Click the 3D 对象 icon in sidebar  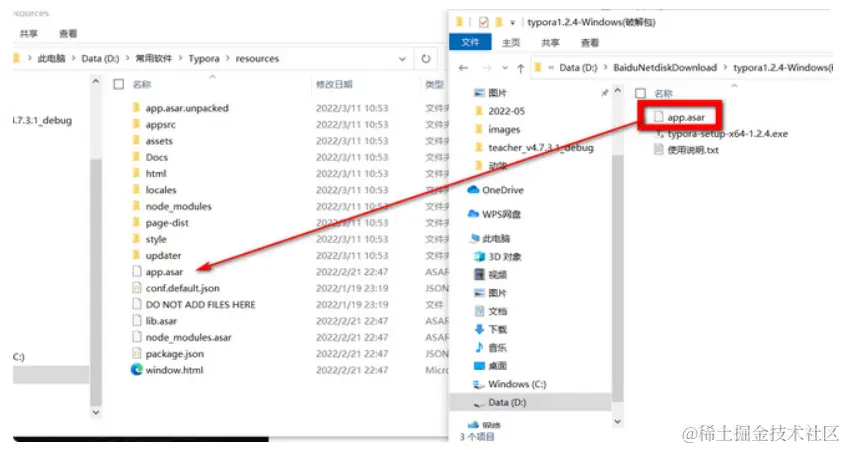[x=479, y=256]
